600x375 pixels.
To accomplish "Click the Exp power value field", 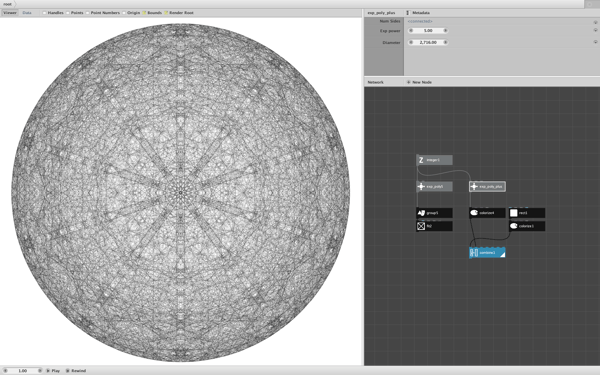I will coord(428,31).
